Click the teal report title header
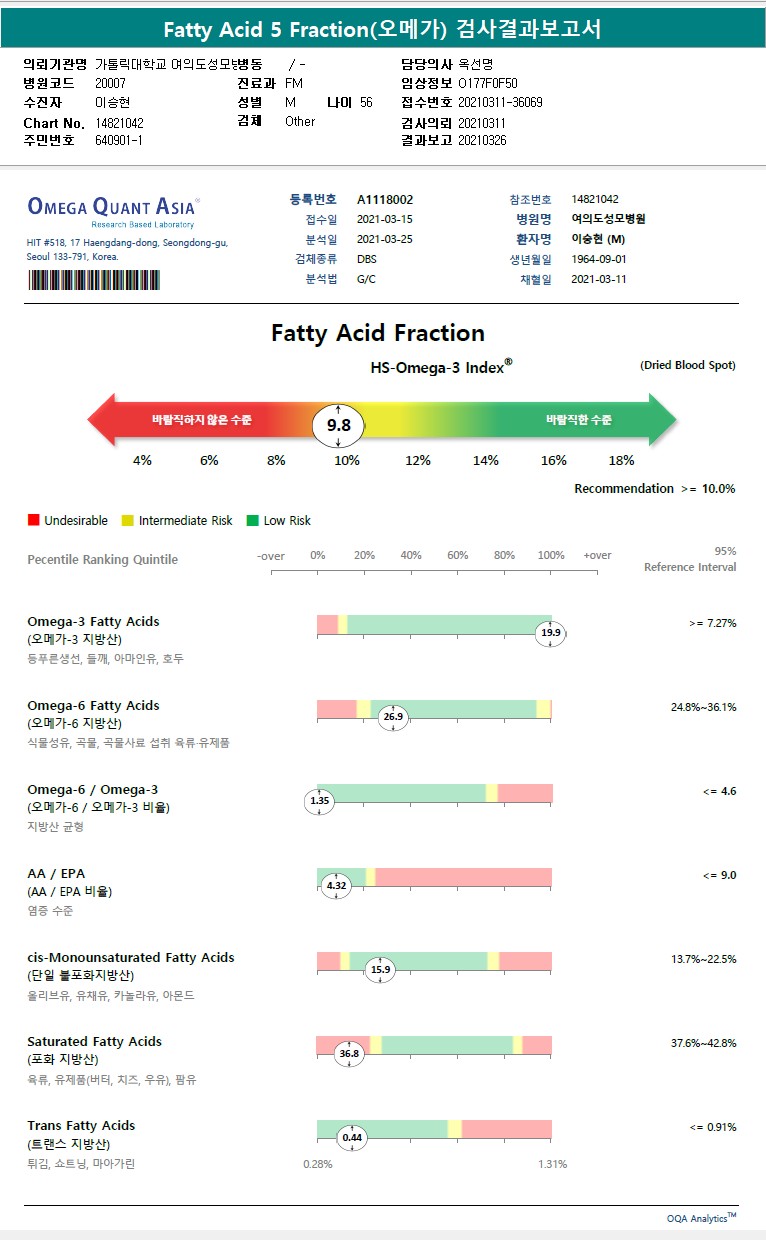This screenshot has width=766, height=1240. pyautogui.click(x=383, y=30)
